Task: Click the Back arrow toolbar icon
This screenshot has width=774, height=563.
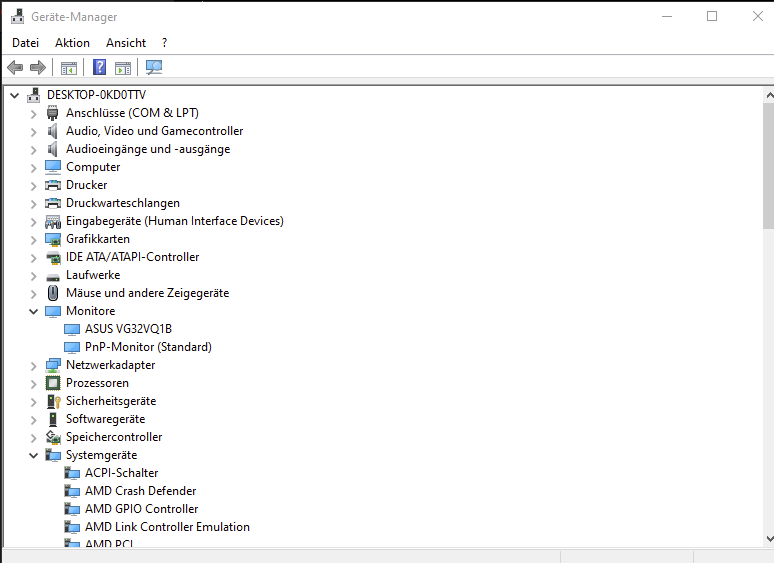Action: pos(15,67)
